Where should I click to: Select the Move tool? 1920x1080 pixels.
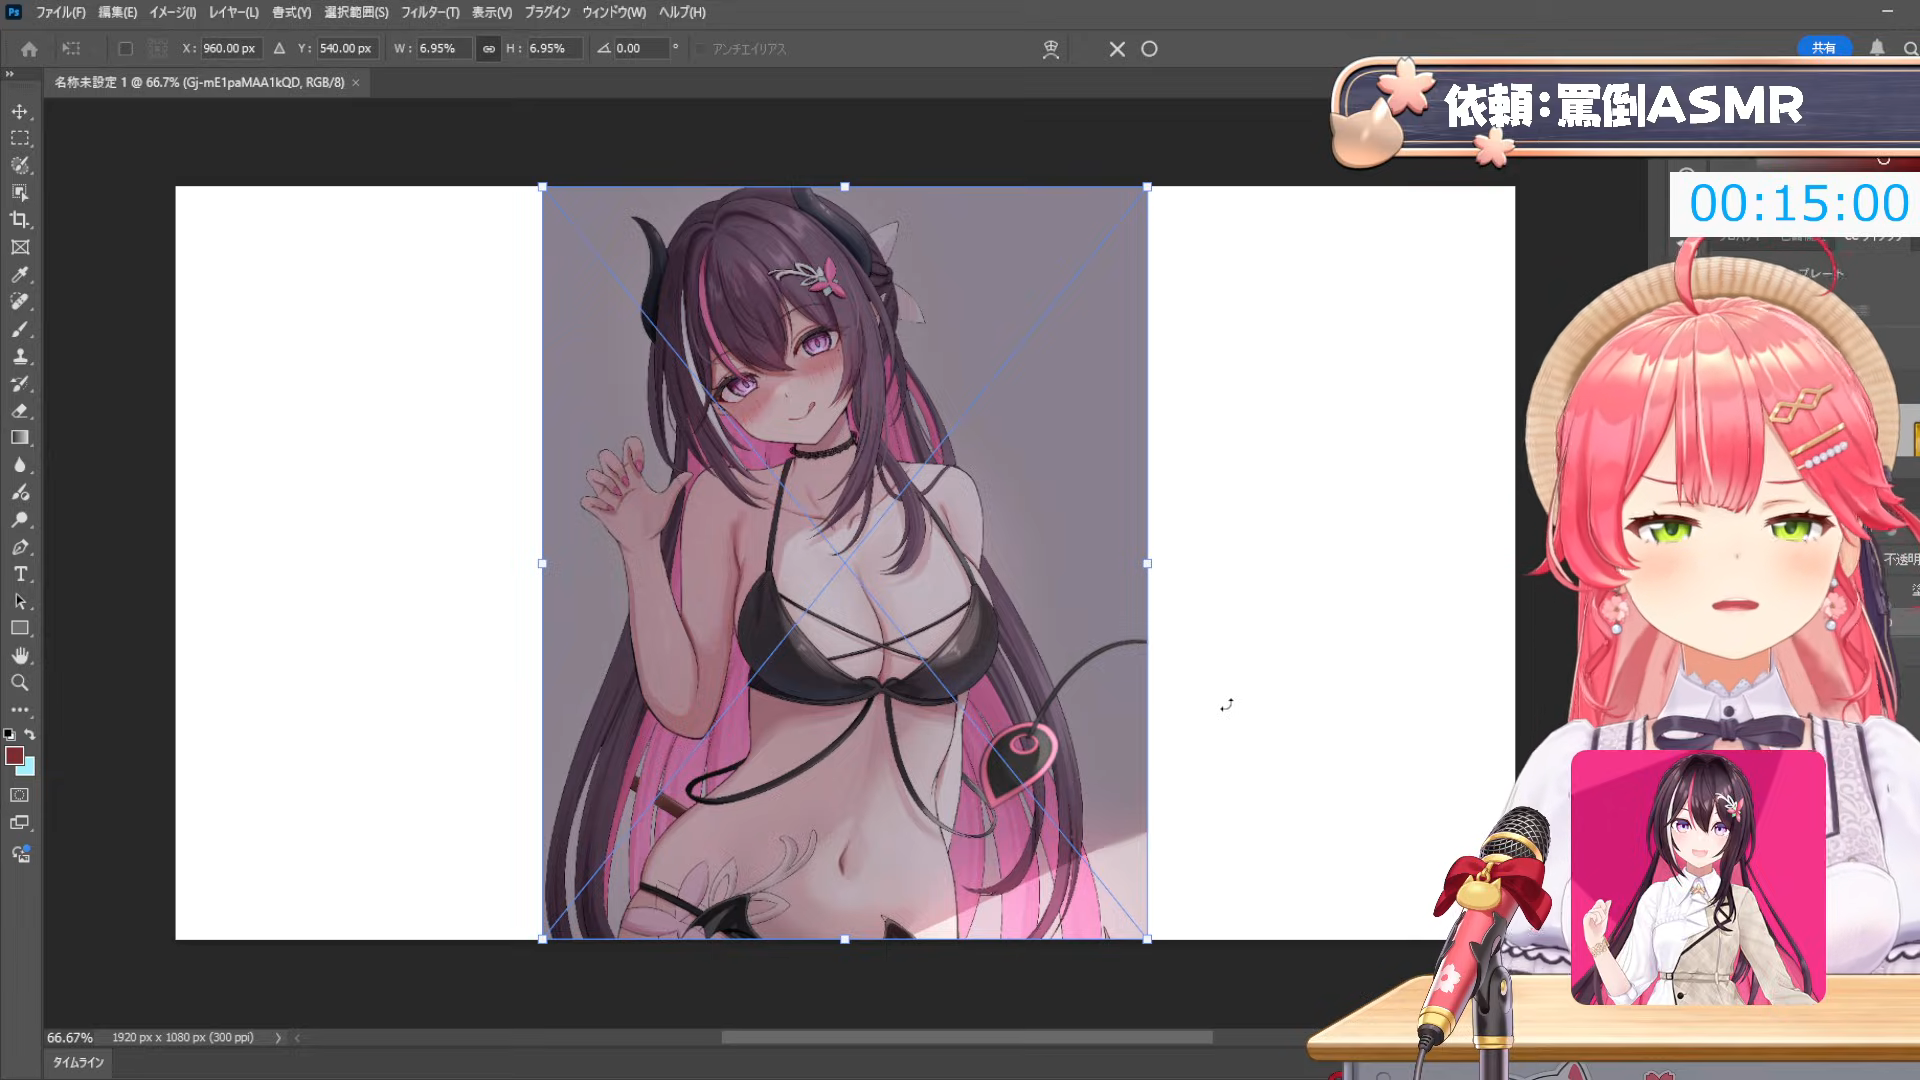(x=19, y=111)
